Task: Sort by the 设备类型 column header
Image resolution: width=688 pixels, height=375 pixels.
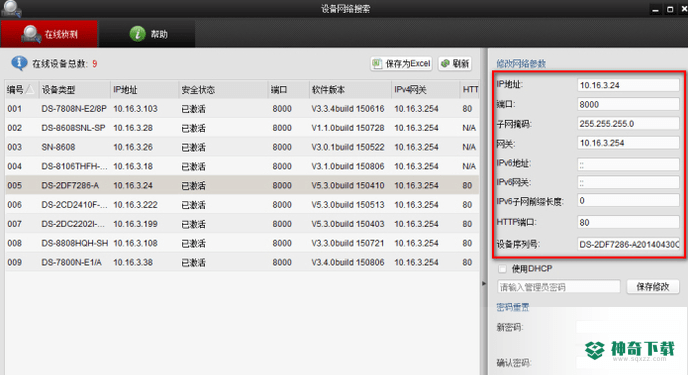Action: pyautogui.click(x=74, y=89)
